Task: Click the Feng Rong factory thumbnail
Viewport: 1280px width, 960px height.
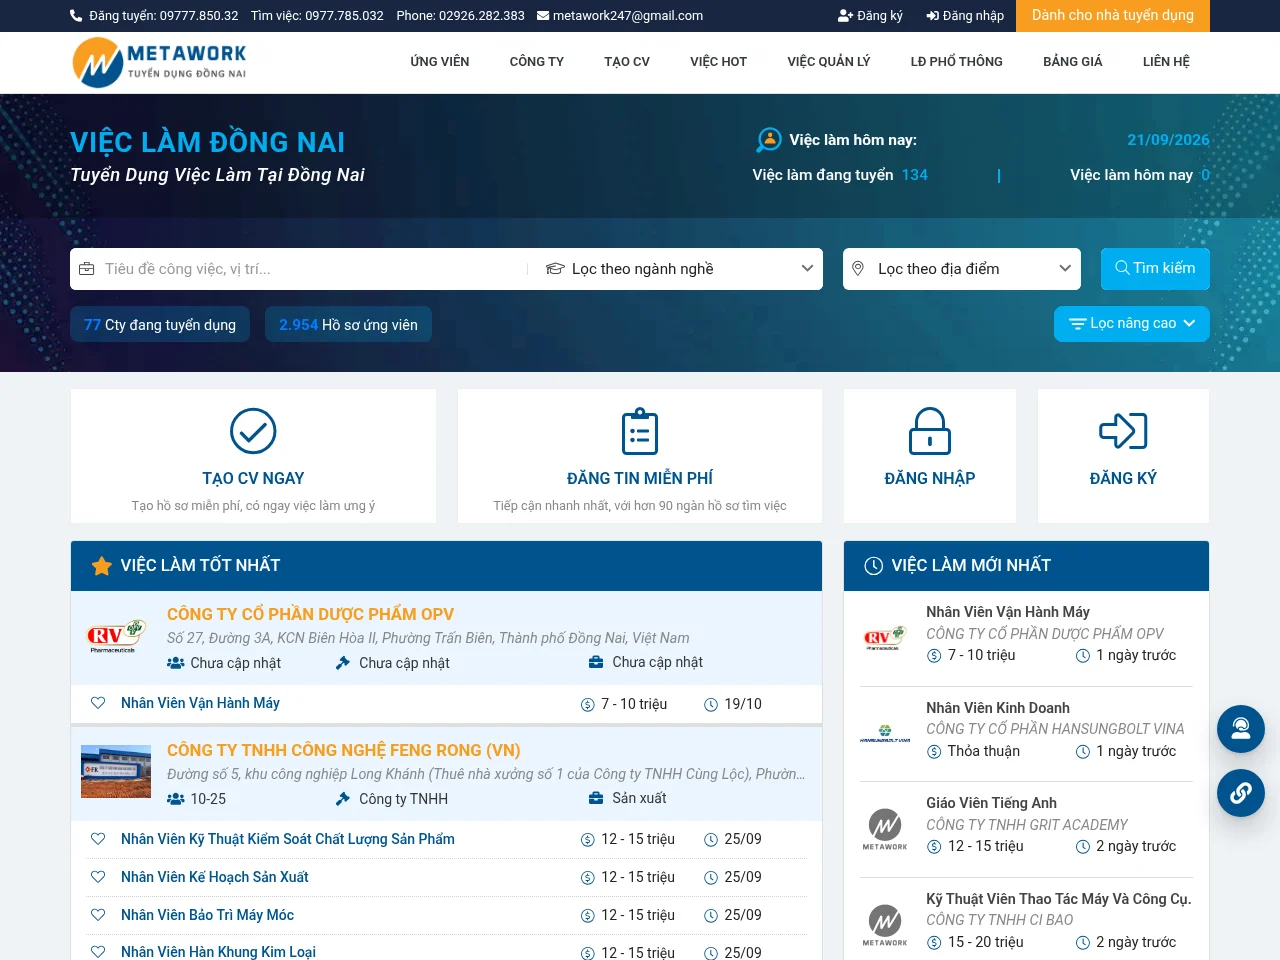Action: (116, 771)
